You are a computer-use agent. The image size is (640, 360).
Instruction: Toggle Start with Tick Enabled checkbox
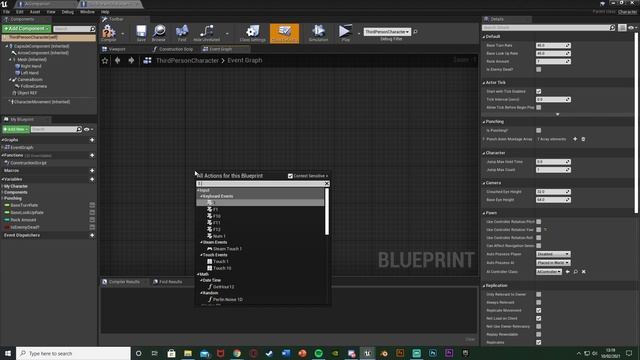pyautogui.click(x=539, y=91)
